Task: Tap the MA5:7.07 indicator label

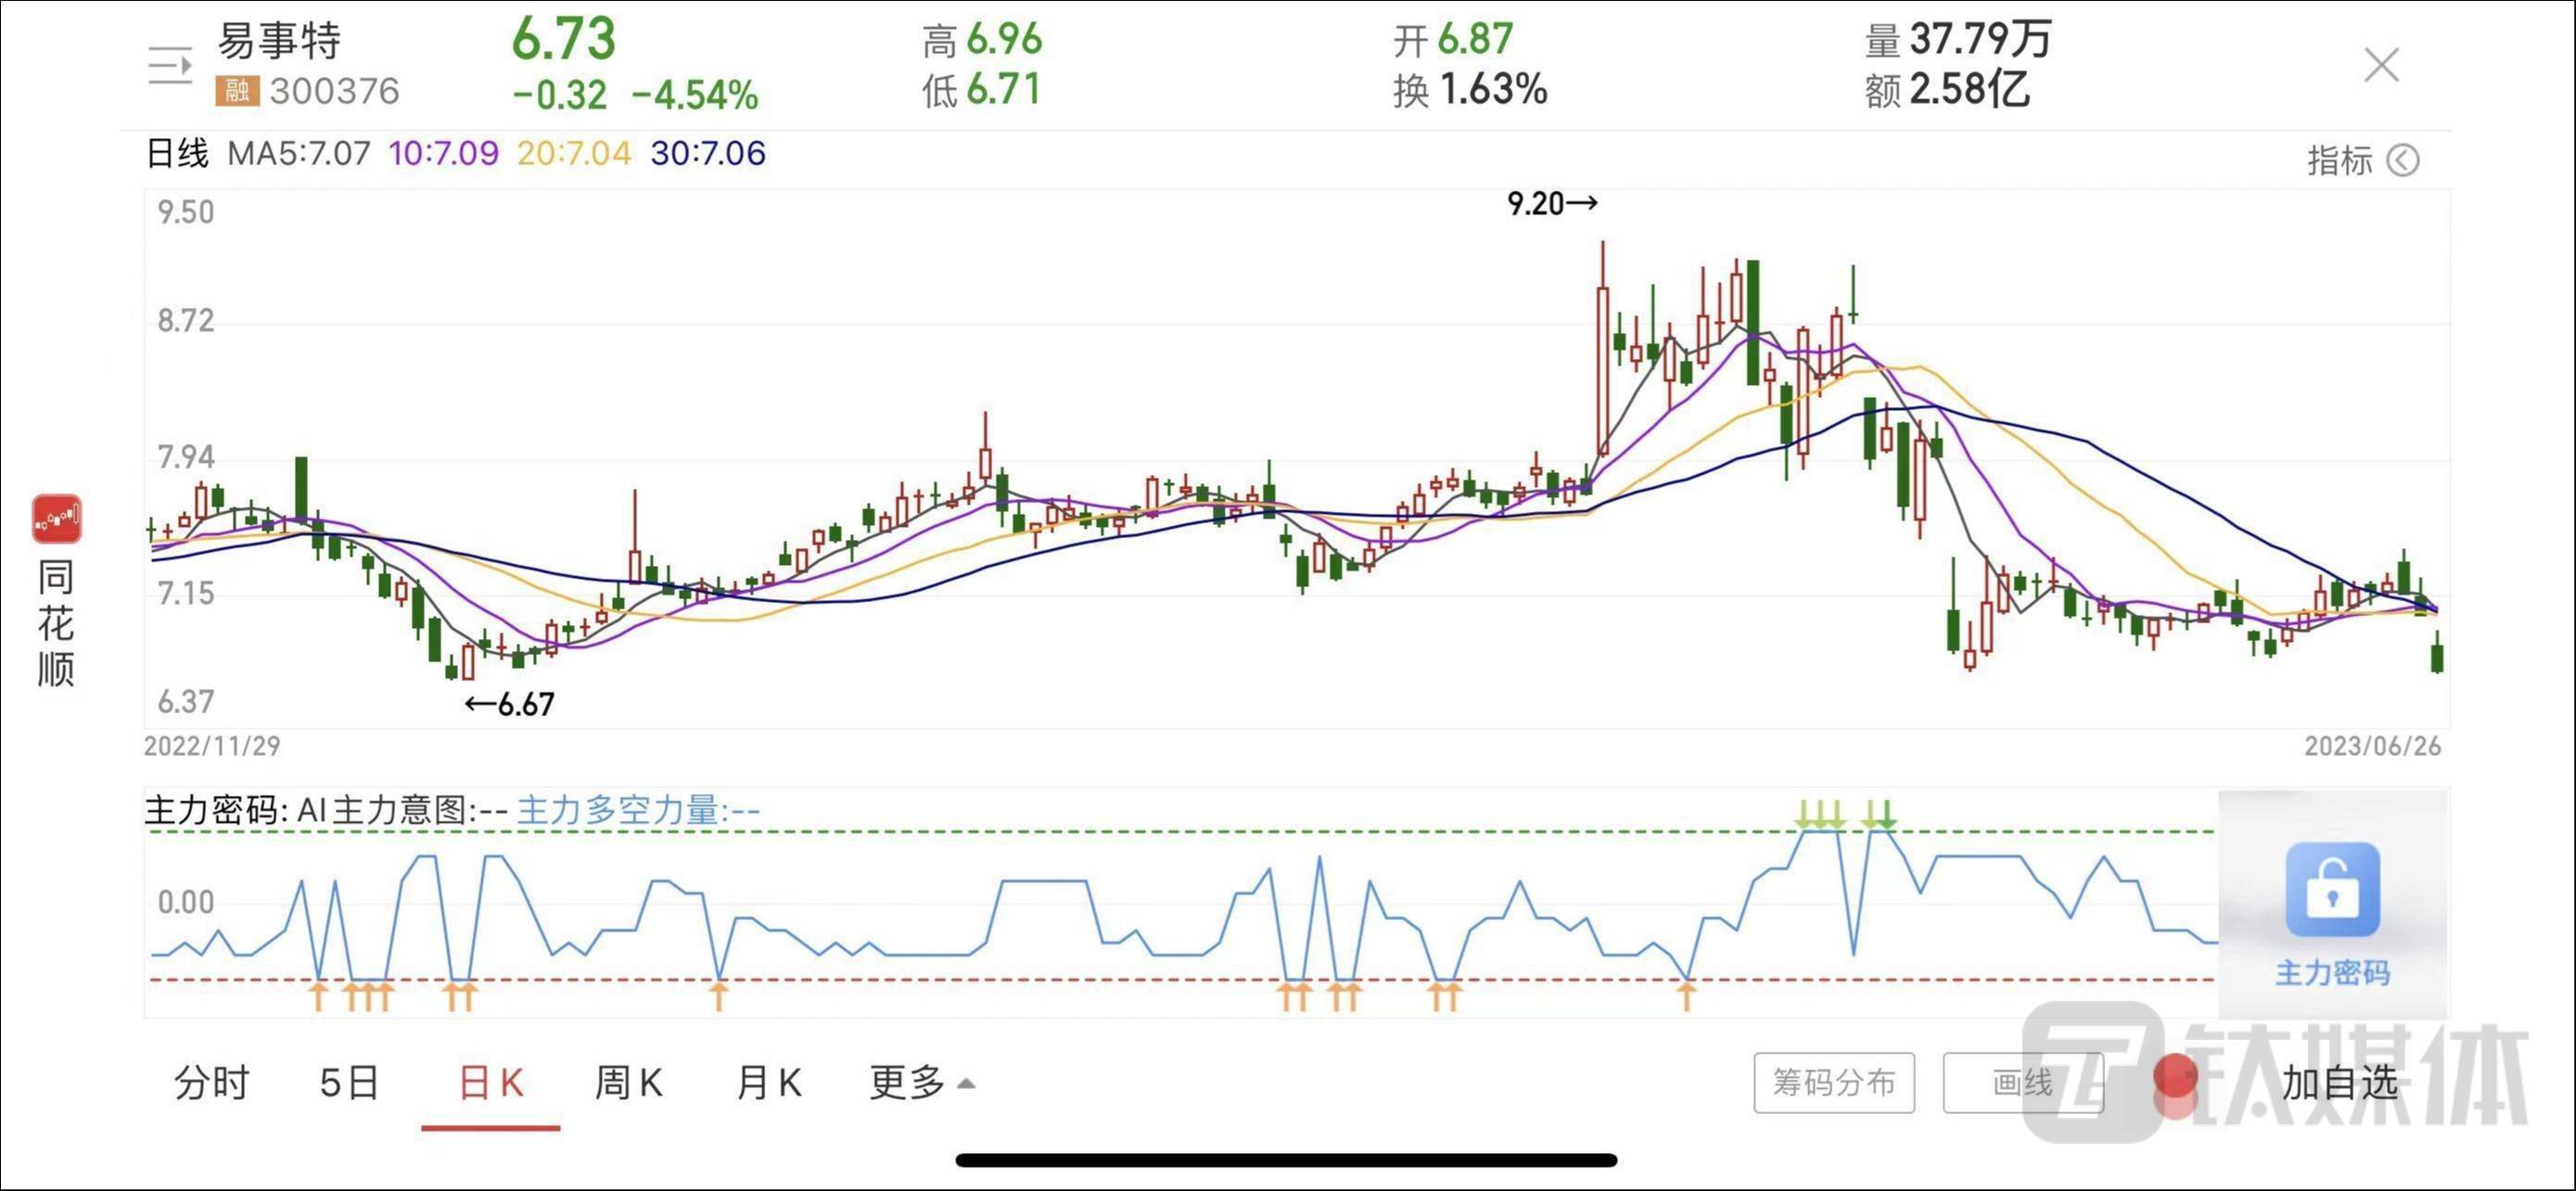Action: [x=299, y=154]
